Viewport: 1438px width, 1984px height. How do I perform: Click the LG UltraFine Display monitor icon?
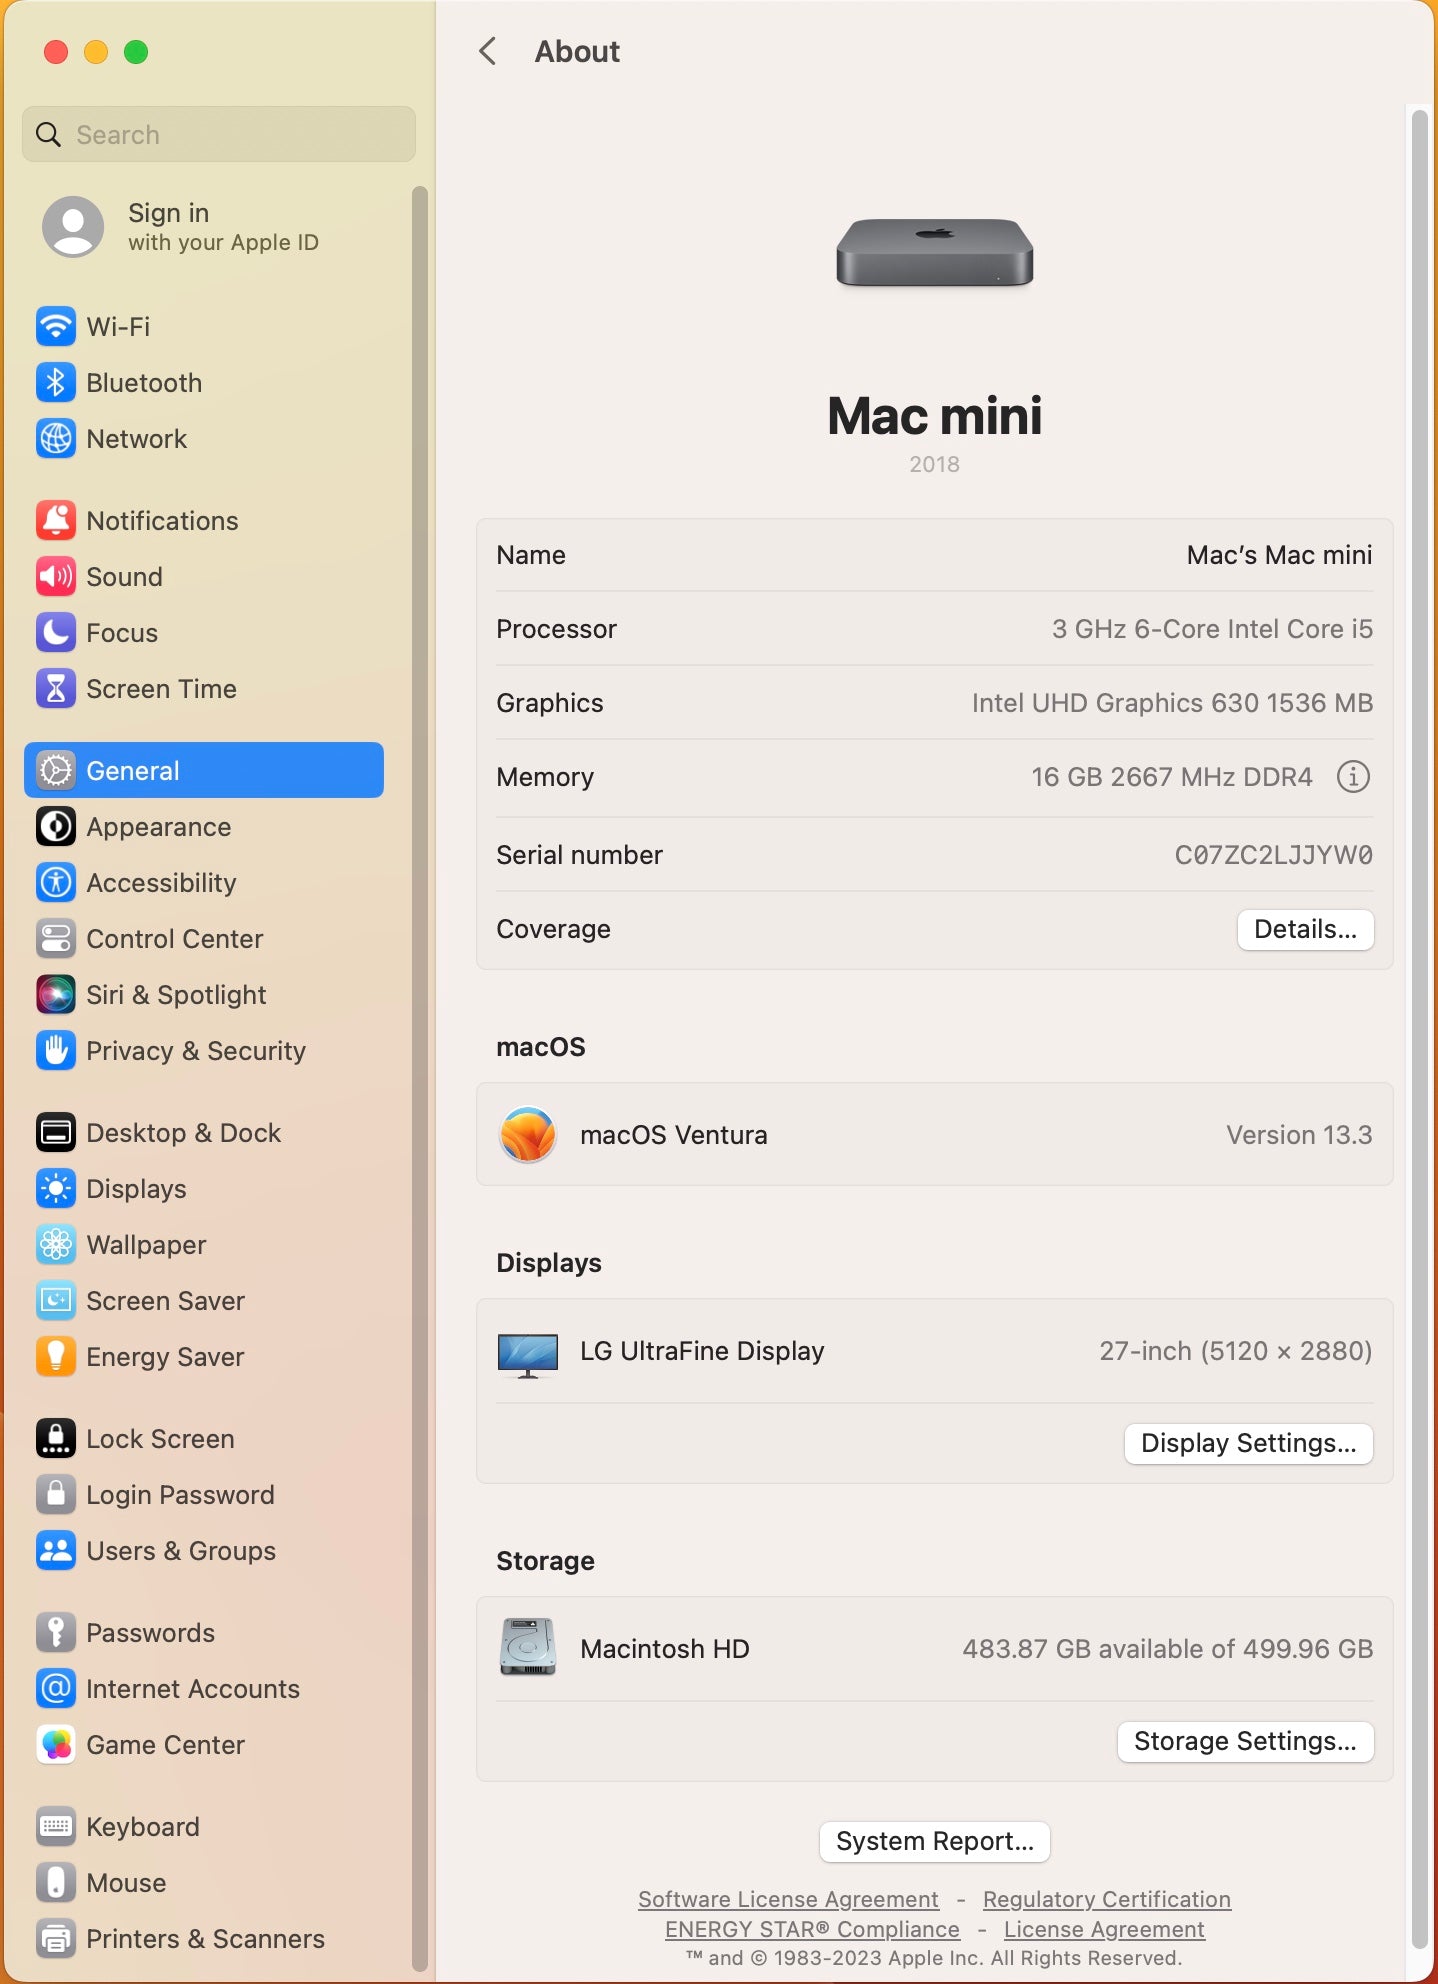[x=528, y=1355]
